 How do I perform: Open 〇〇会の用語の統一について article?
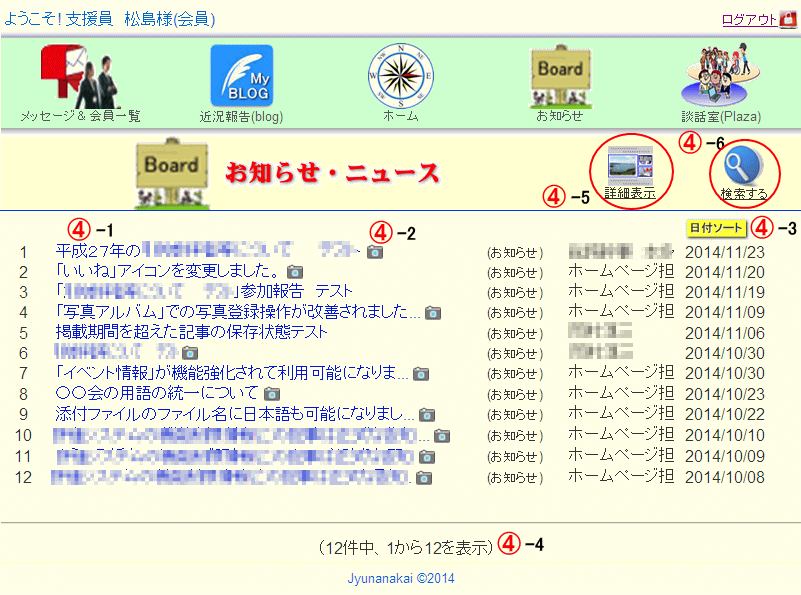point(157,394)
